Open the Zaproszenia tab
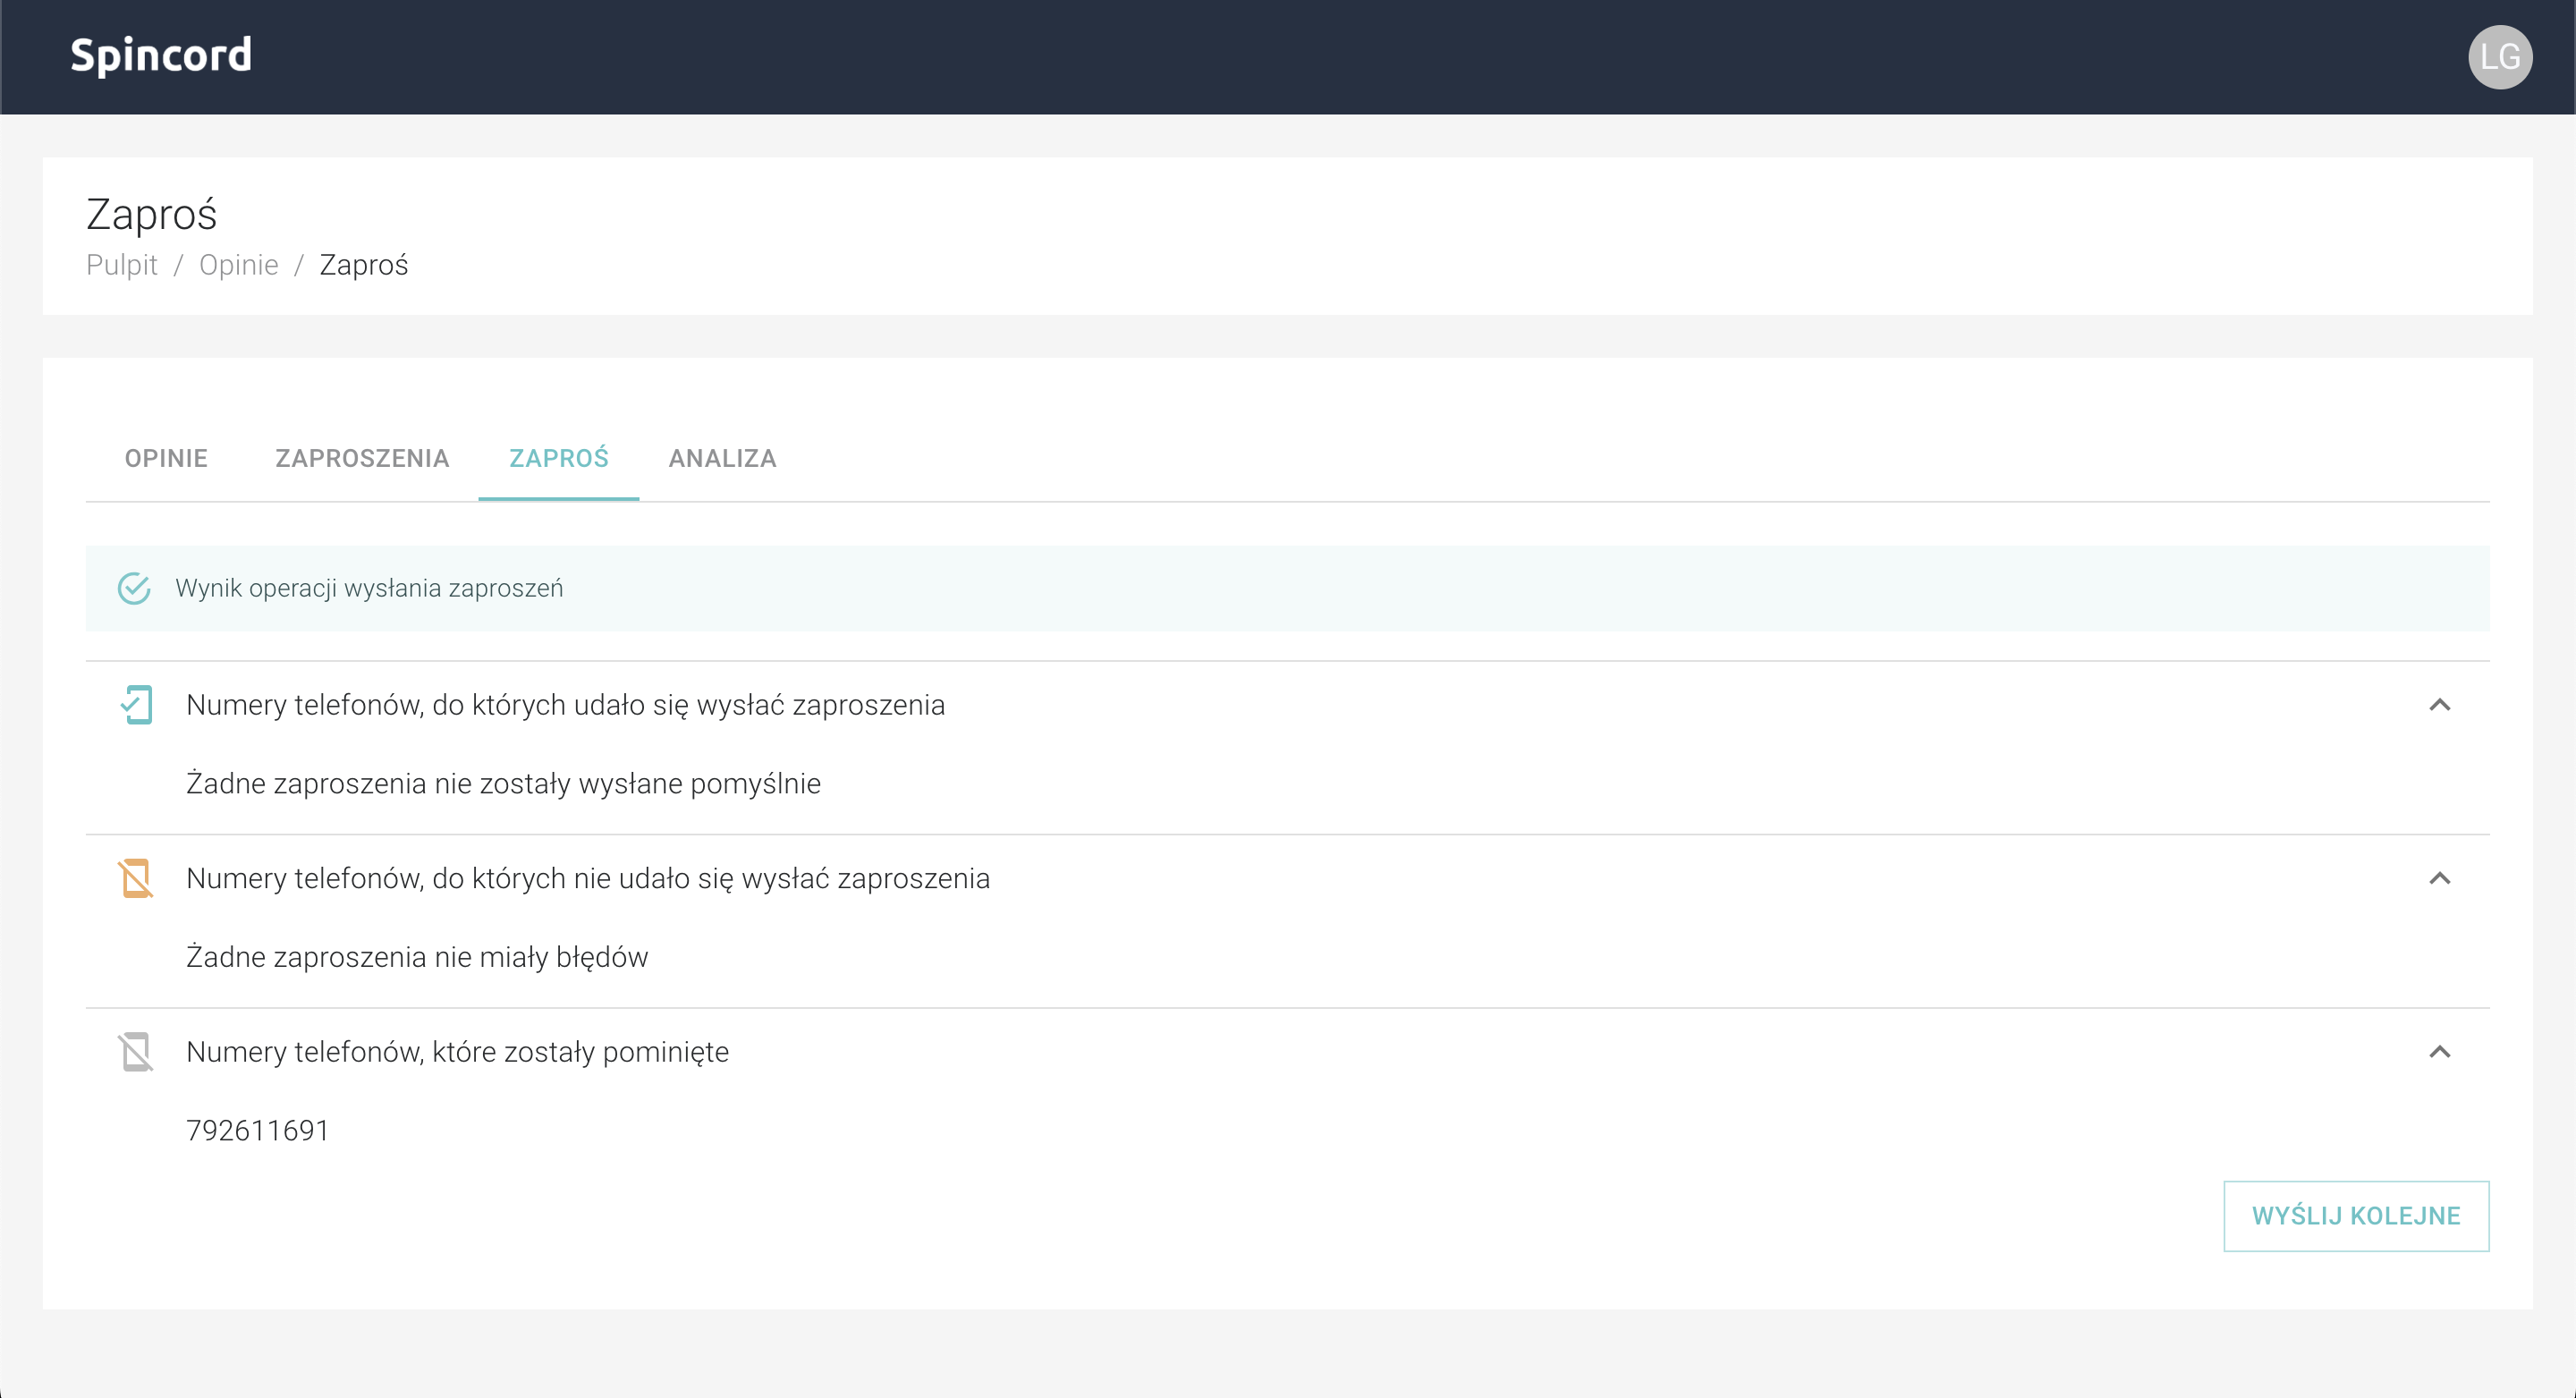Screen dimensions: 2576x1398 coord(362,458)
